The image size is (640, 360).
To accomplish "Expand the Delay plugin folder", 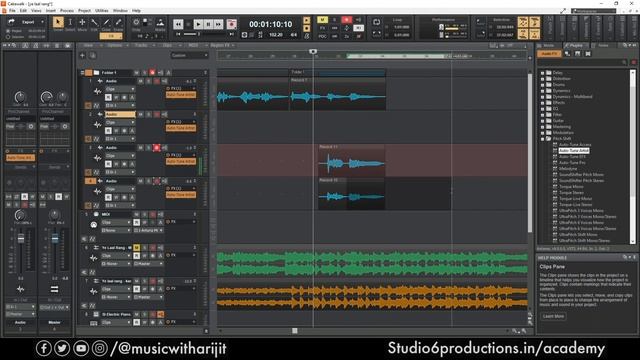I will point(542,73).
